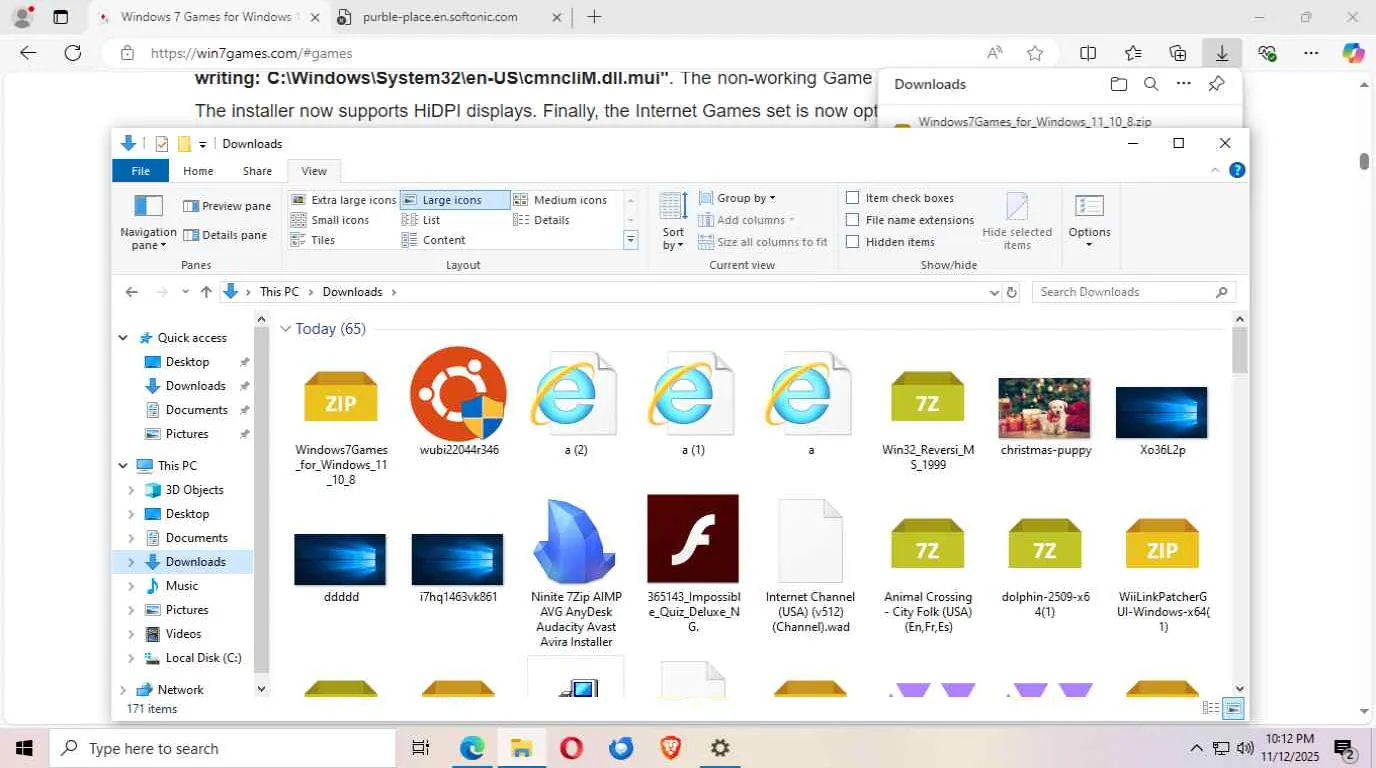Viewport: 1376px width, 768px height.
Task: Select Videos in navigation tree
Action: 183,634
